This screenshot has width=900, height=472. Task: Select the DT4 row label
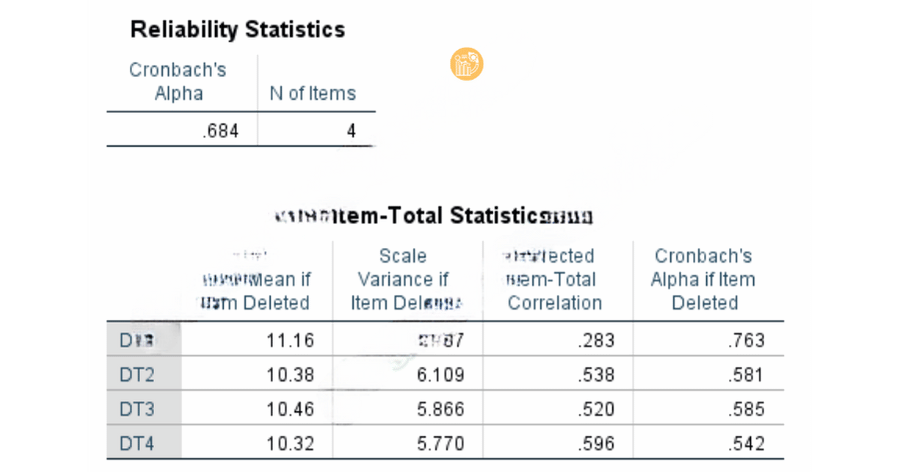click(136, 443)
